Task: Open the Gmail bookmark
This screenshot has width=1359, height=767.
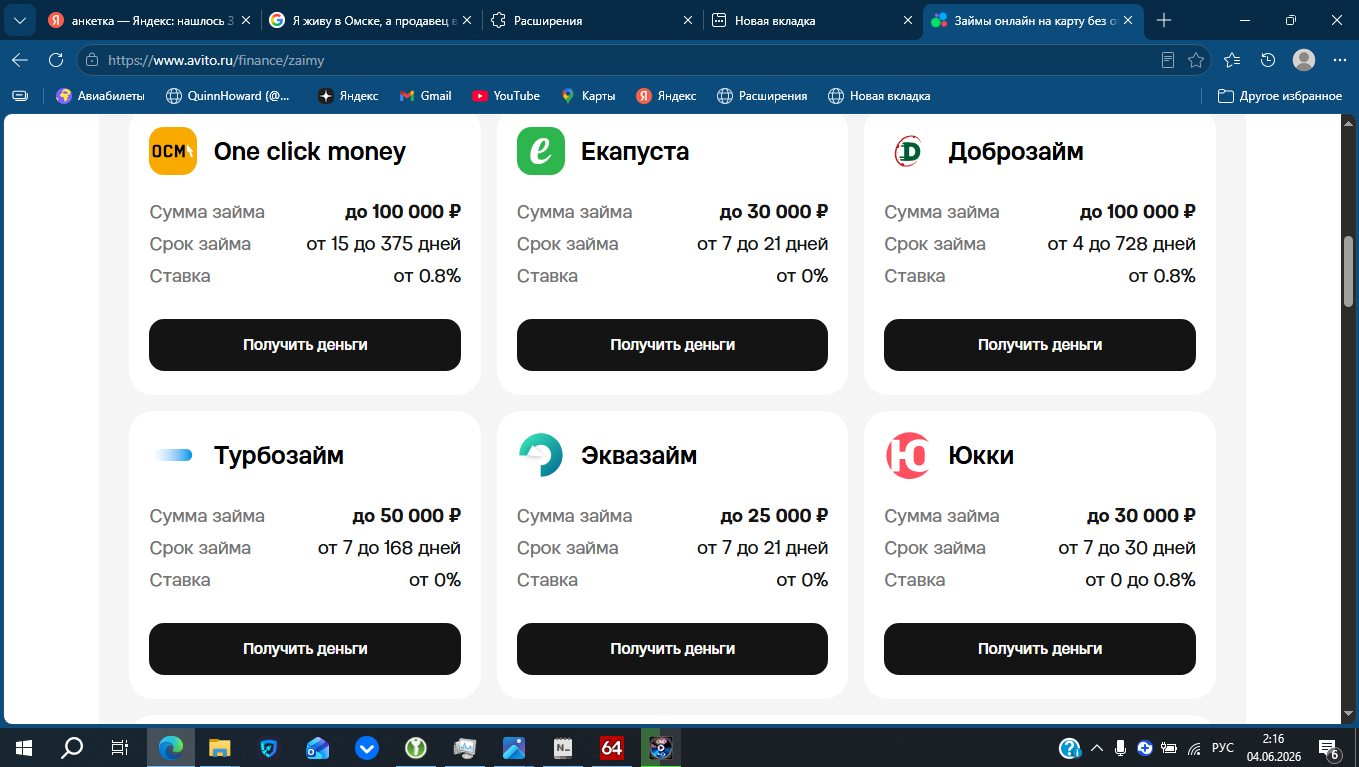Action: [426, 96]
